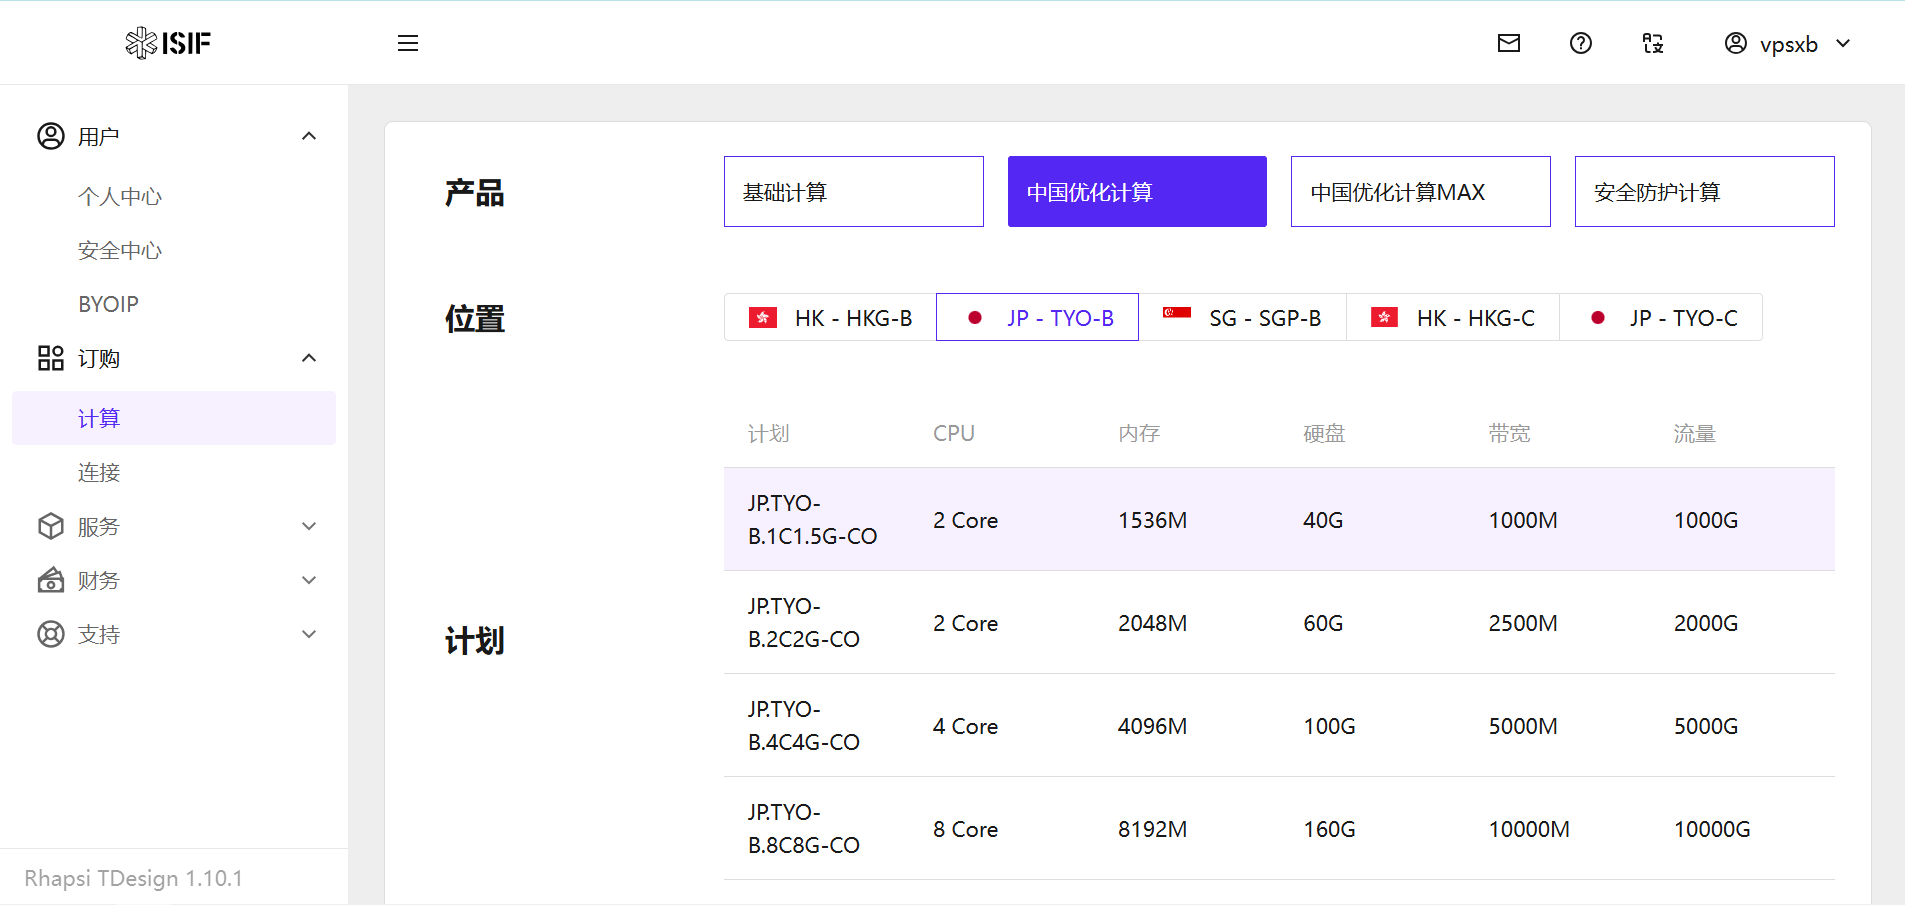The height and width of the screenshot is (905, 1905).
Task: Click the ISIF logo
Action: pyautogui.click(x=168, y=43)
